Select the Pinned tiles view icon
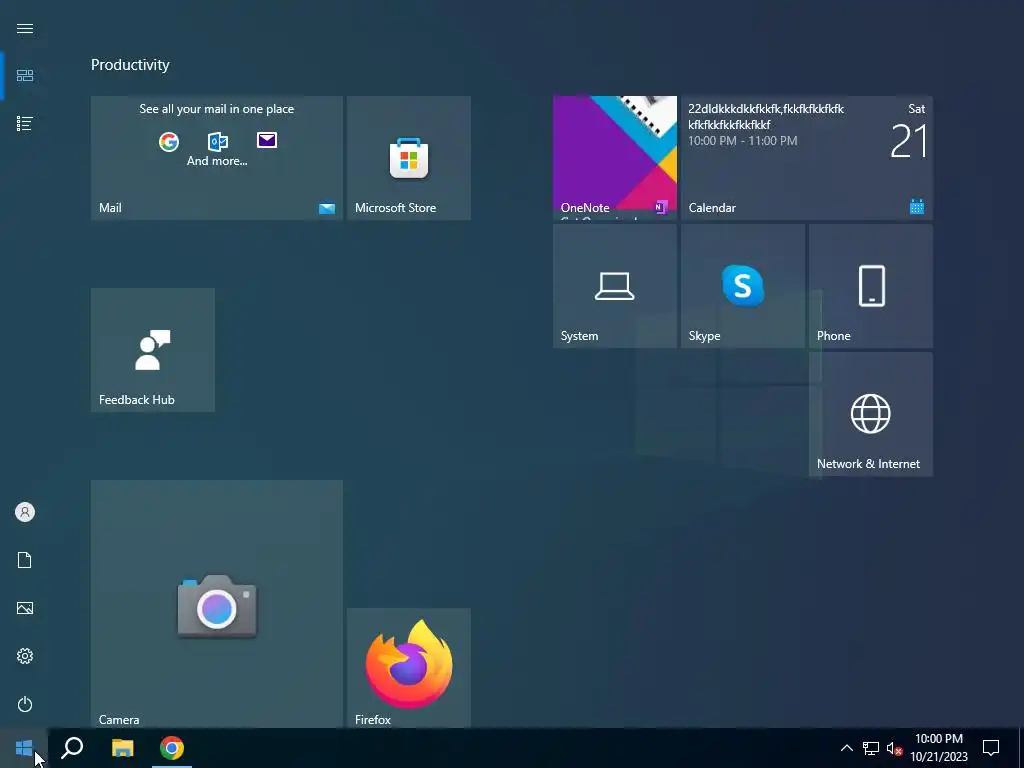The image size is (1024, 768). [x=25, y=76]
